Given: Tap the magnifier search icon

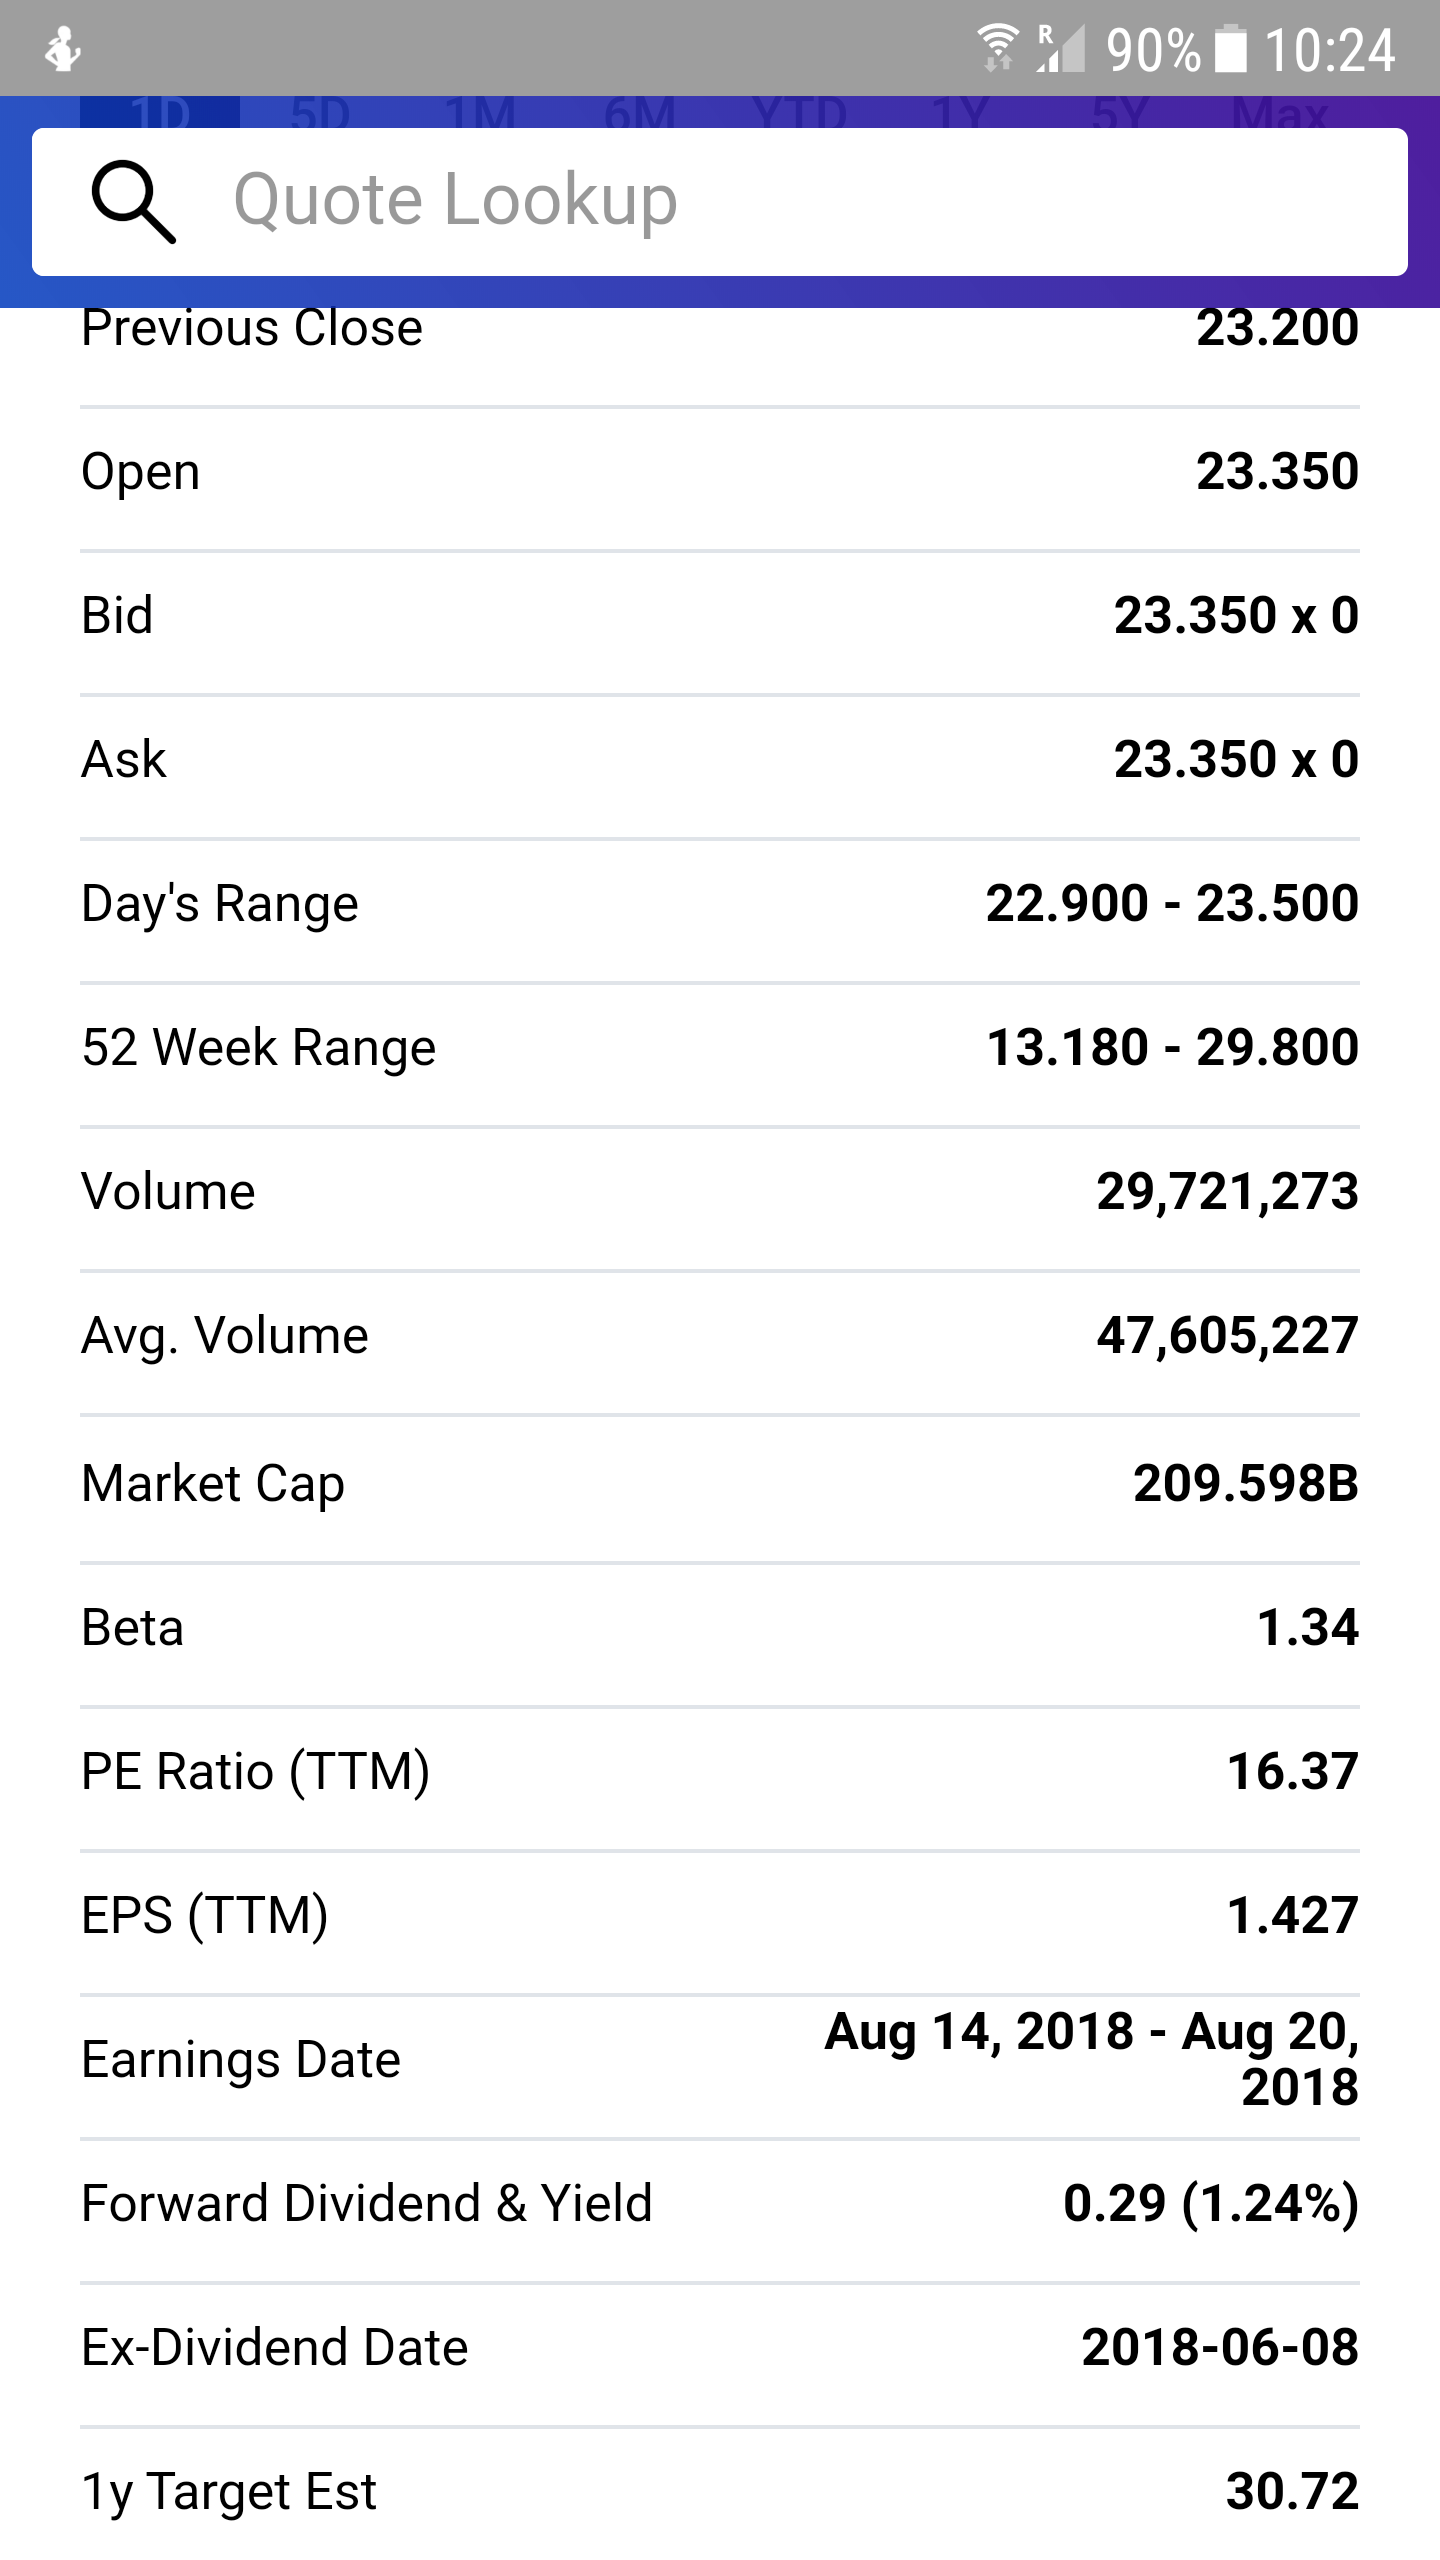Looking at the screenshot, I should [134, 203].
